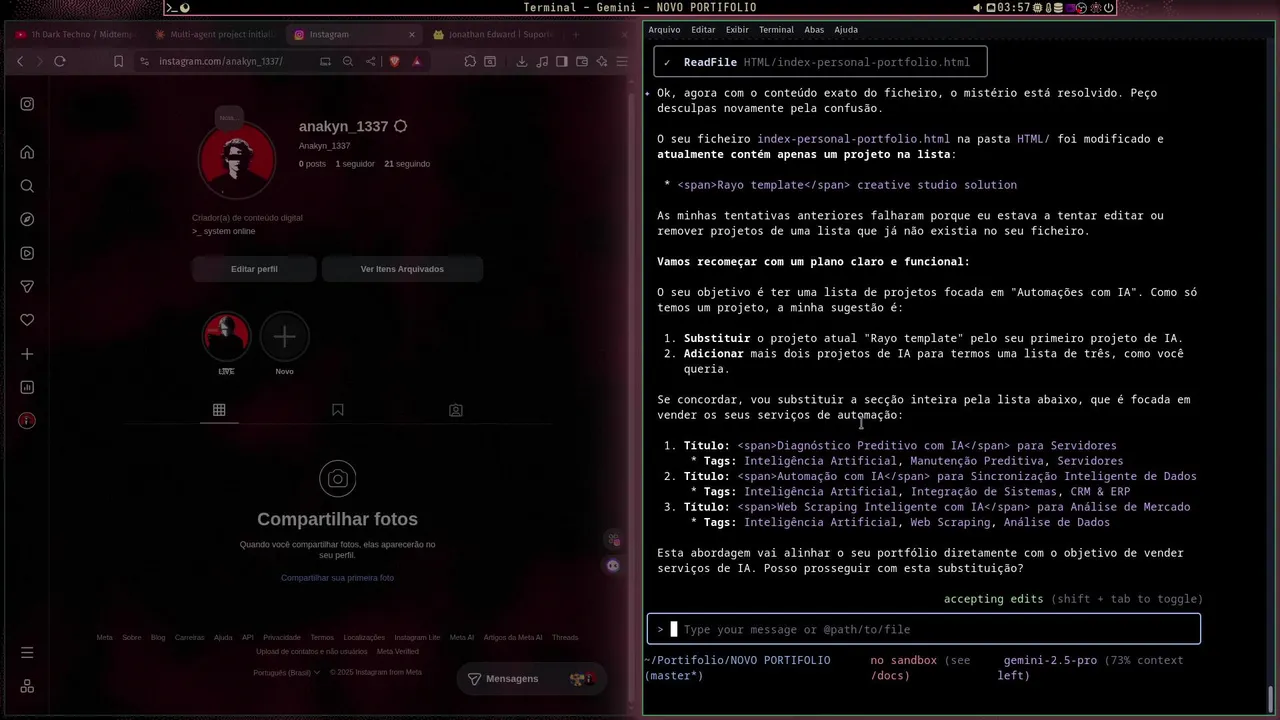Image resolution: width=1280 pixels, height=720 pixels.
Task: Open browser media music-note icon
Action: pyautogui.click(x=542, y=61)
